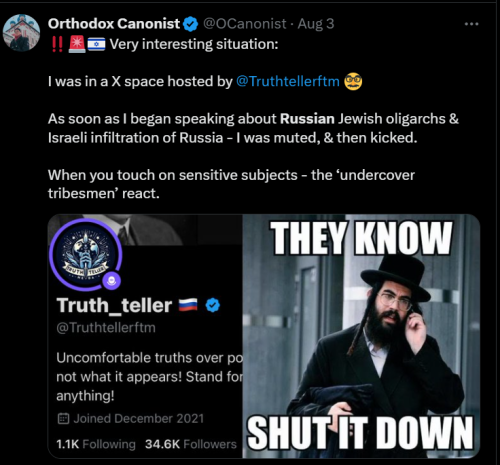Click the disguised face emoji after mention
The image size is (500, 465).
pyautogui.click(x=353, y=82)
